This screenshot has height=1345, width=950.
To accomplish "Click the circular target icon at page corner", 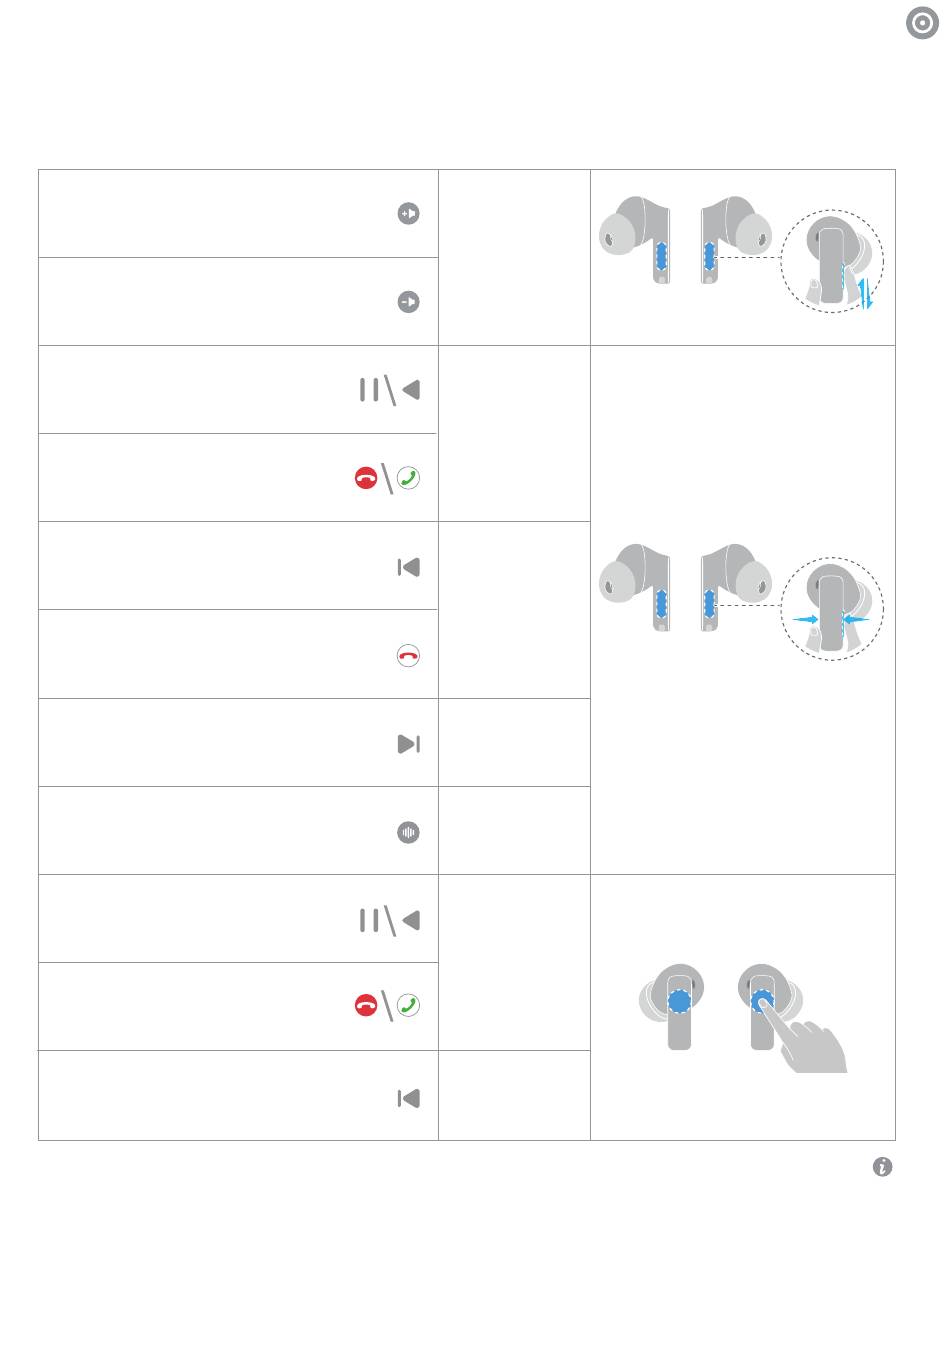I will tap(923, 23).
